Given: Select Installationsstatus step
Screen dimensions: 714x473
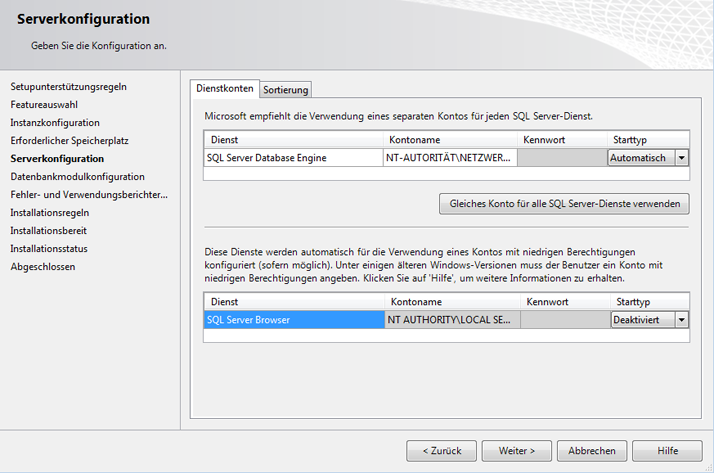Looking at the screenshot, I should [x=49, y=249].
